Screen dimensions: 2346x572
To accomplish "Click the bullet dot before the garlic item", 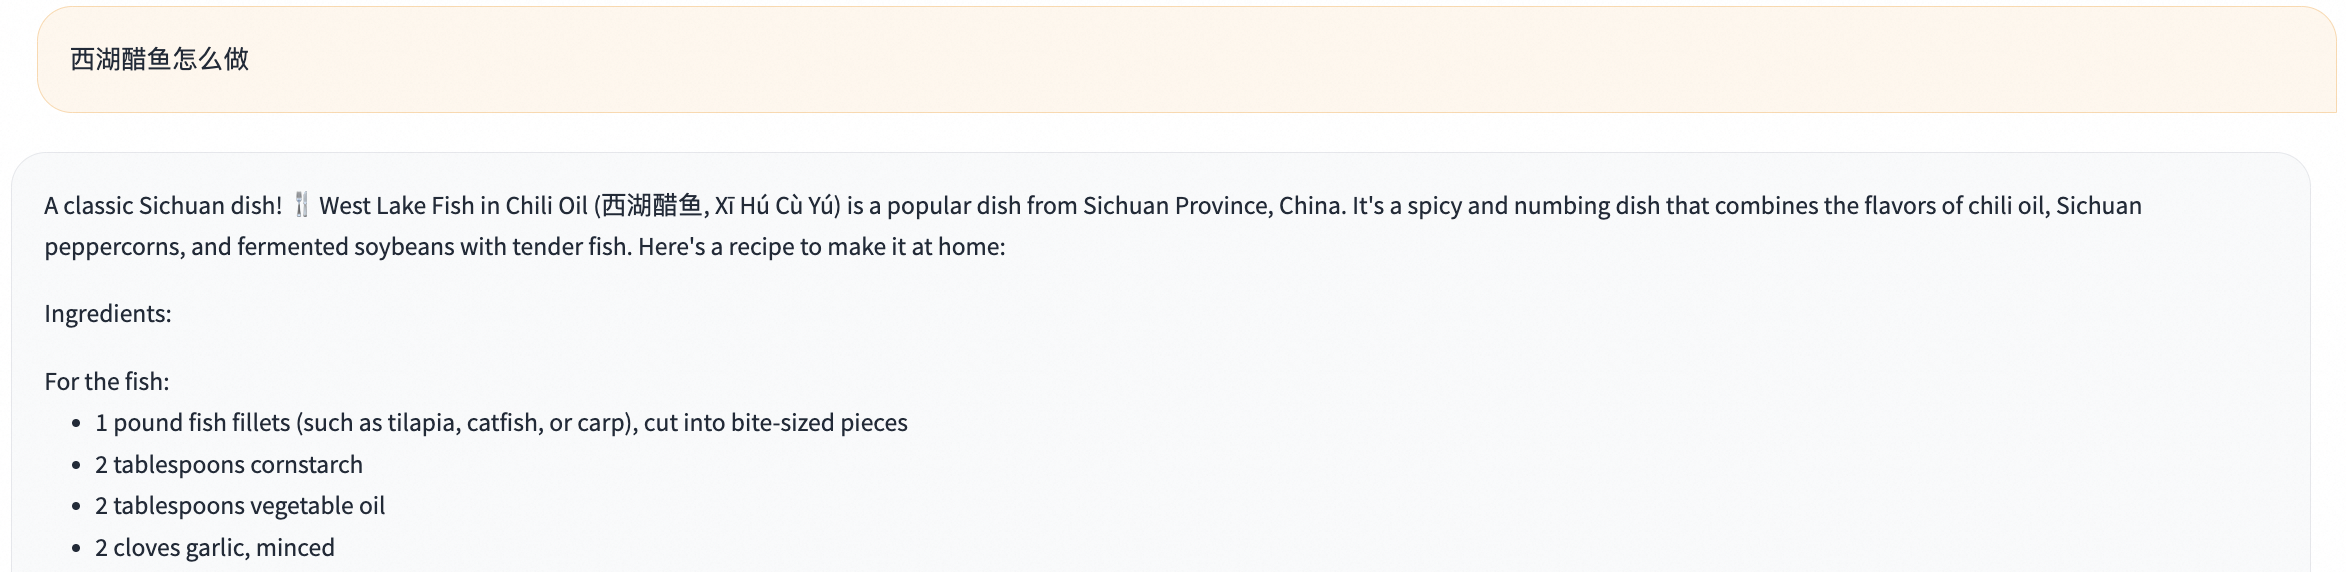I will [77, 549].
